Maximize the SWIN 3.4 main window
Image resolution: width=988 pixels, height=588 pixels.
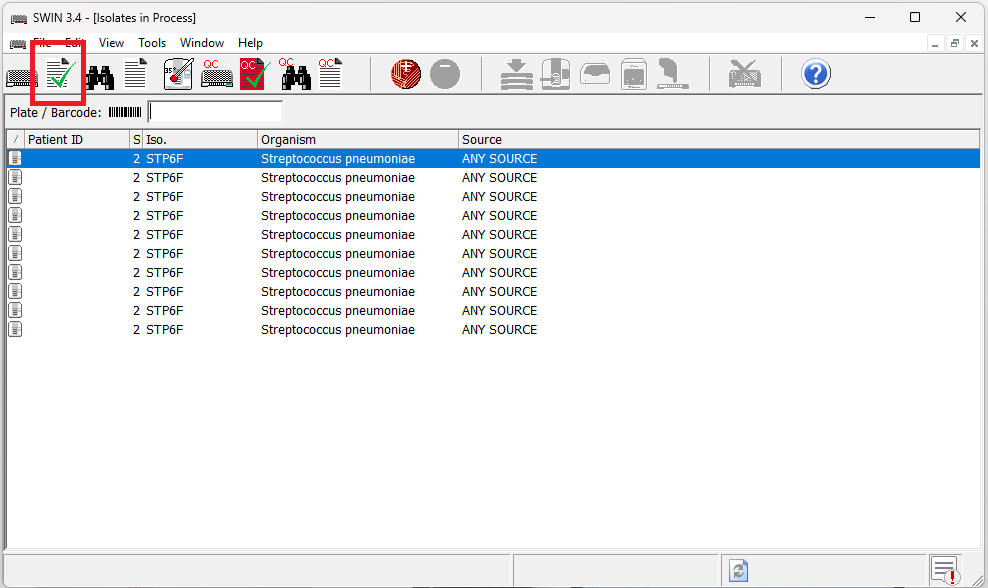[915, 18]
